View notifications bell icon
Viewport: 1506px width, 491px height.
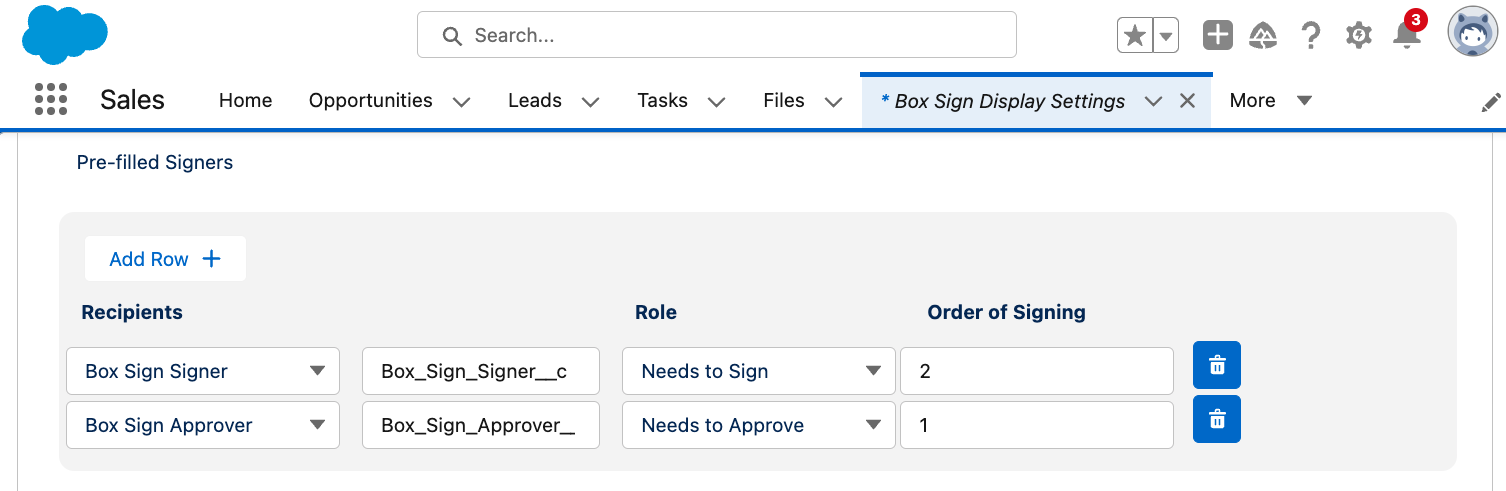1406,36
